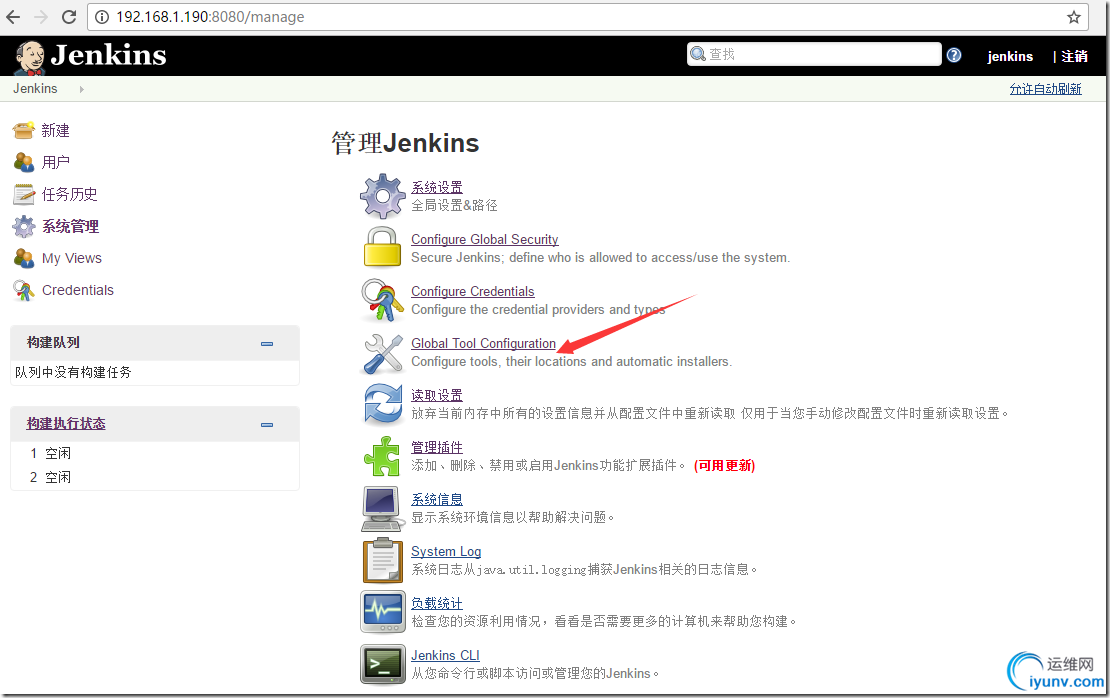Click the Jenkins header title text

(108, 55)
